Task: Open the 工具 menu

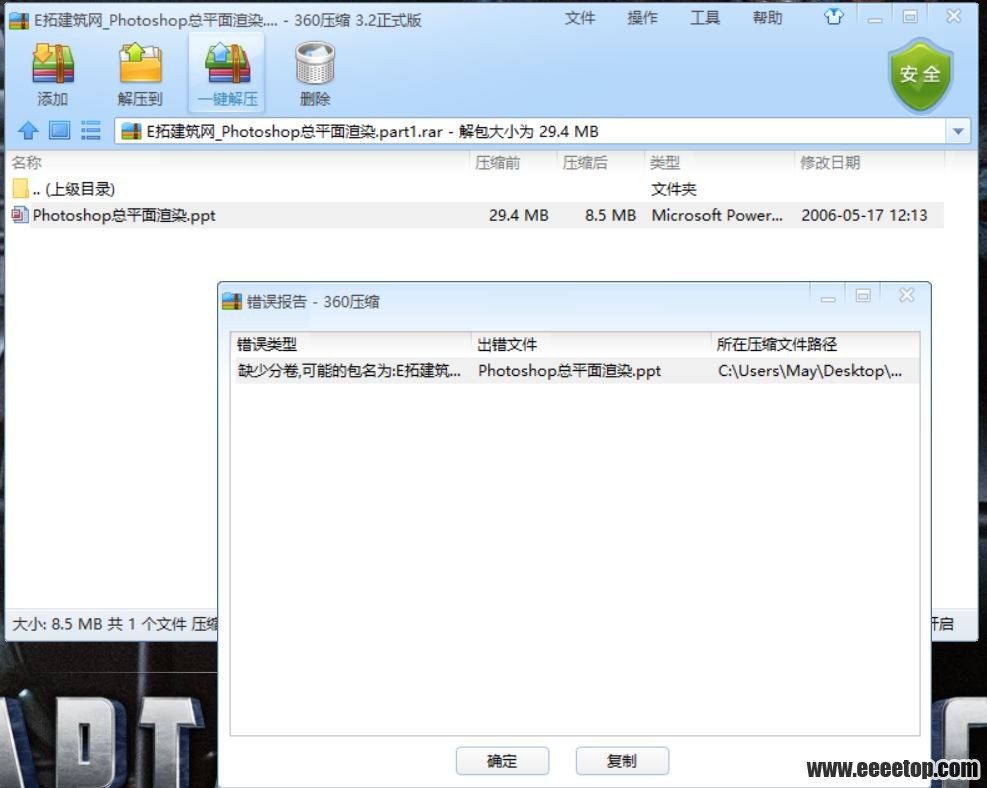Action: [704, 18]
